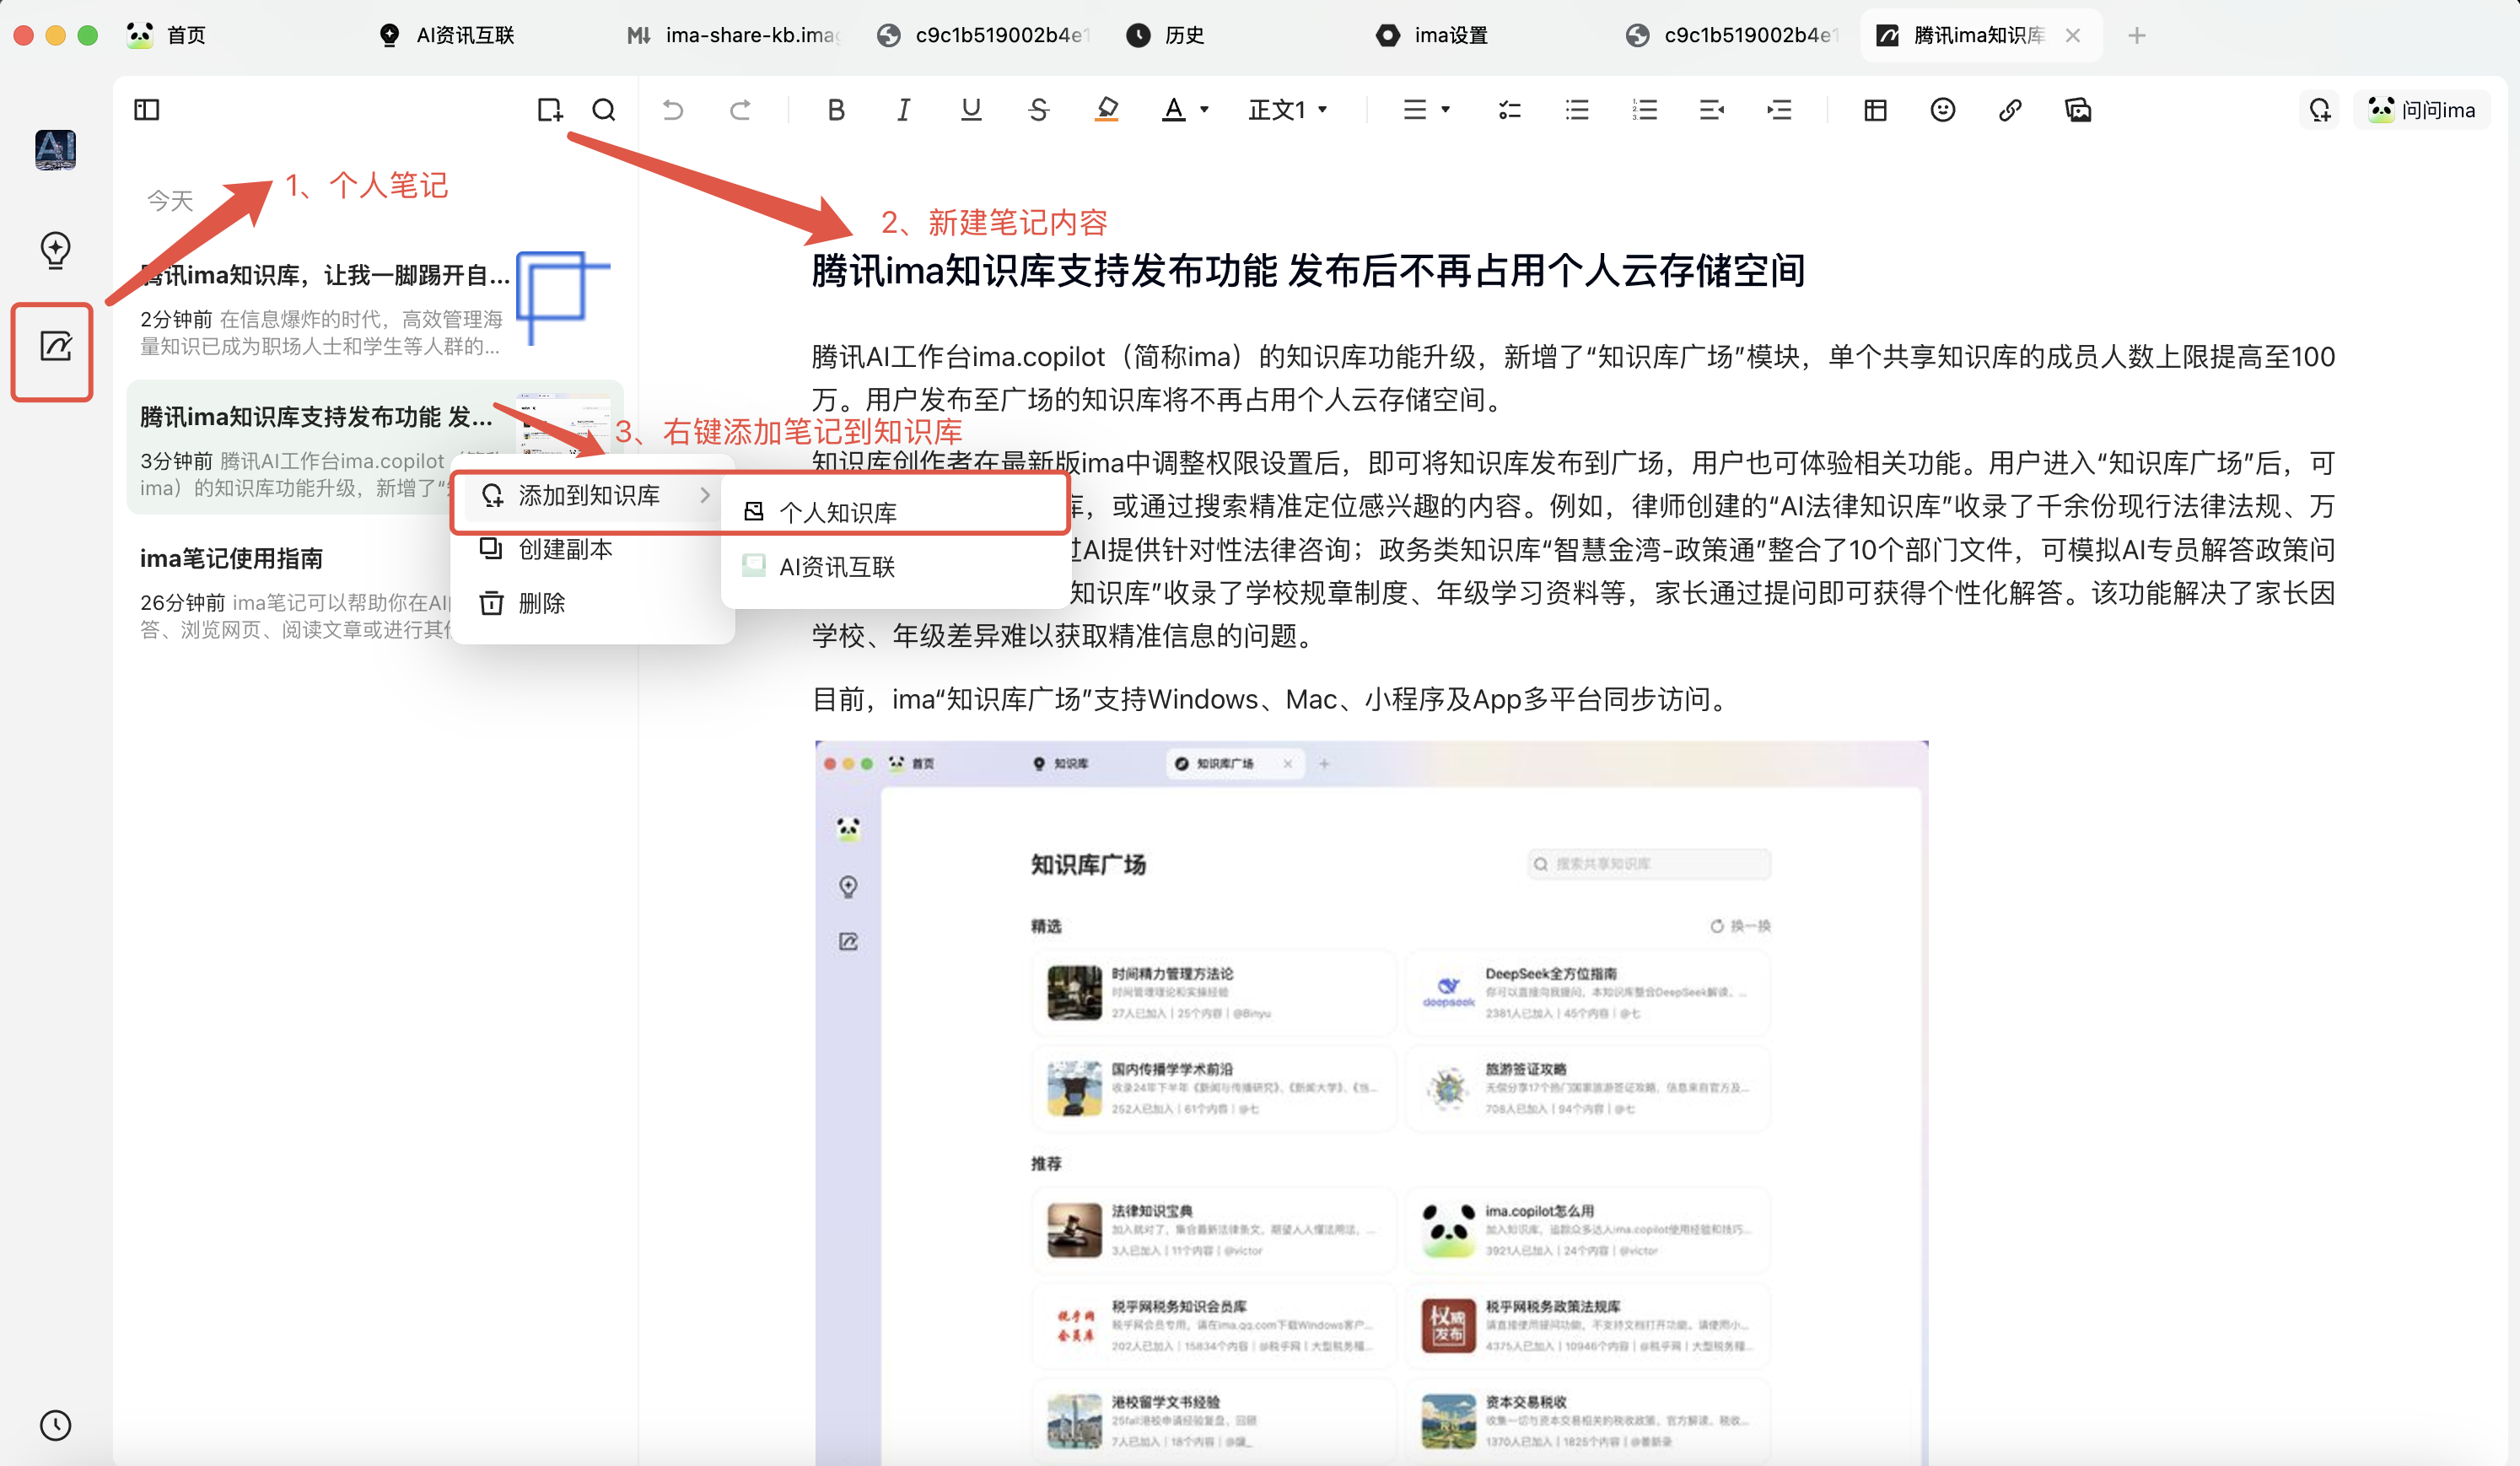Click the embedded 知识库广场 screenshot image
Image resolution: width=2520 pixels, height=1466 pixels.
point(1371,1103)
